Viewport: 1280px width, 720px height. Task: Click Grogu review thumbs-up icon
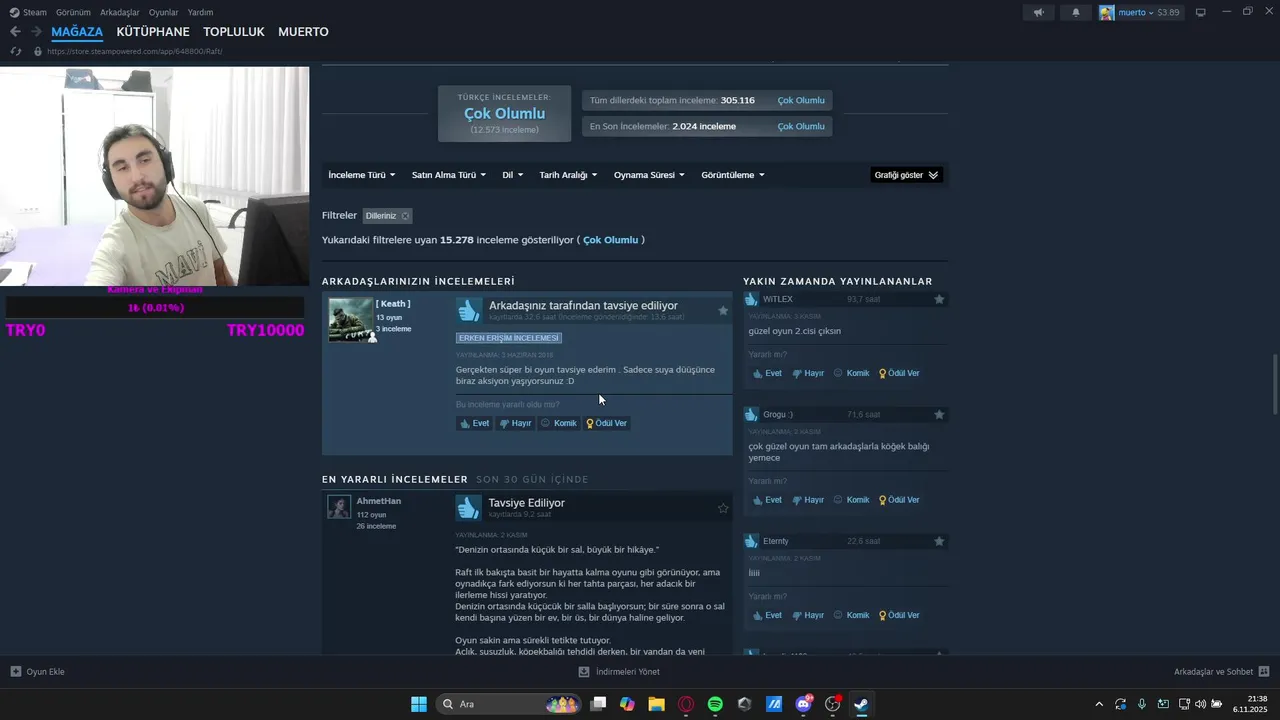752,414
